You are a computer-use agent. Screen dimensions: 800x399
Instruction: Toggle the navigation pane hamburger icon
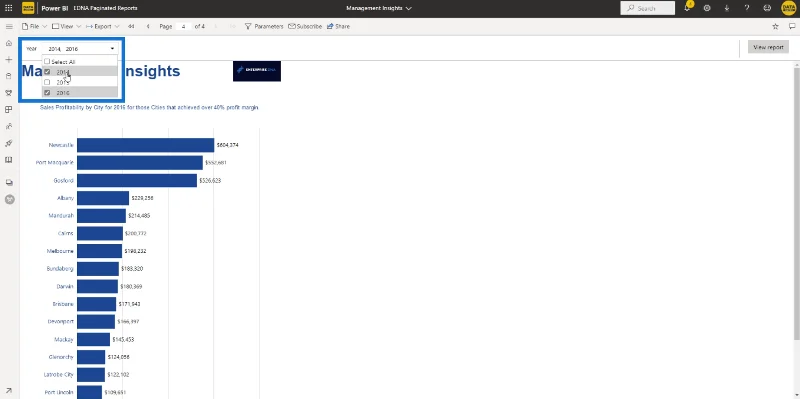(x=9, y=27)
